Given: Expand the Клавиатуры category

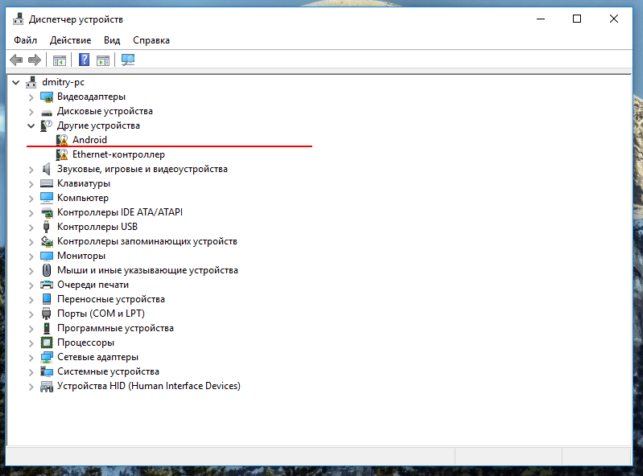Looking at the screenshot, I should [31, 184].
